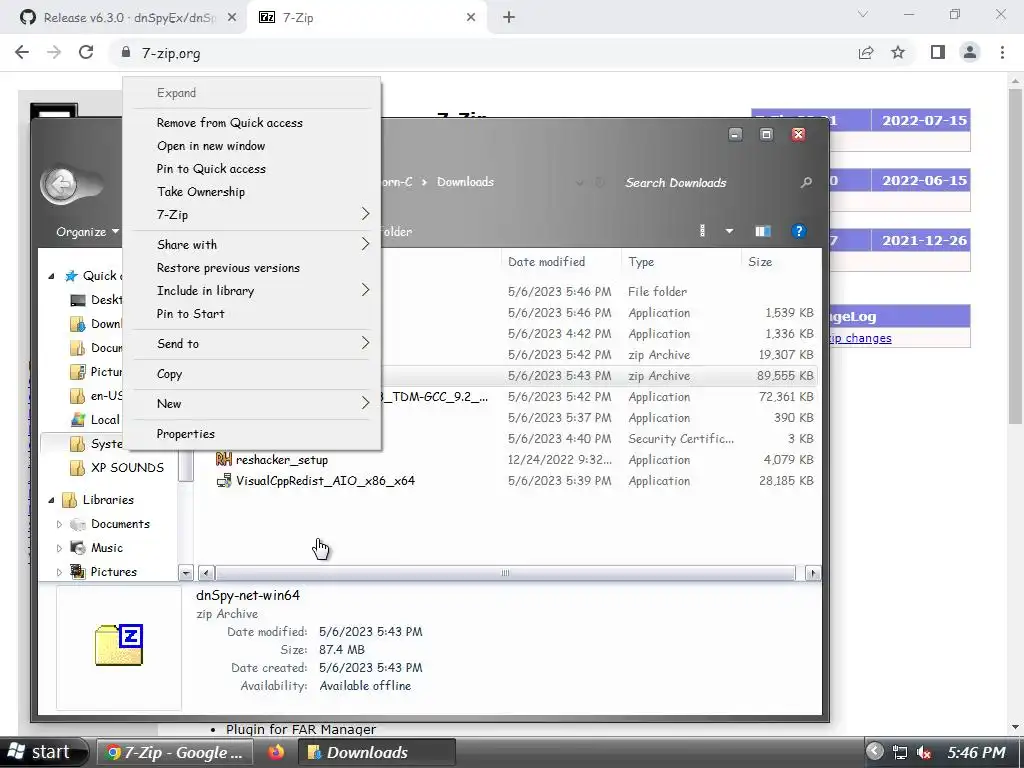Open Properties from context menu
Image resolution: width=1024 pixels, height=768 pixels.
(x=252, y=434)
